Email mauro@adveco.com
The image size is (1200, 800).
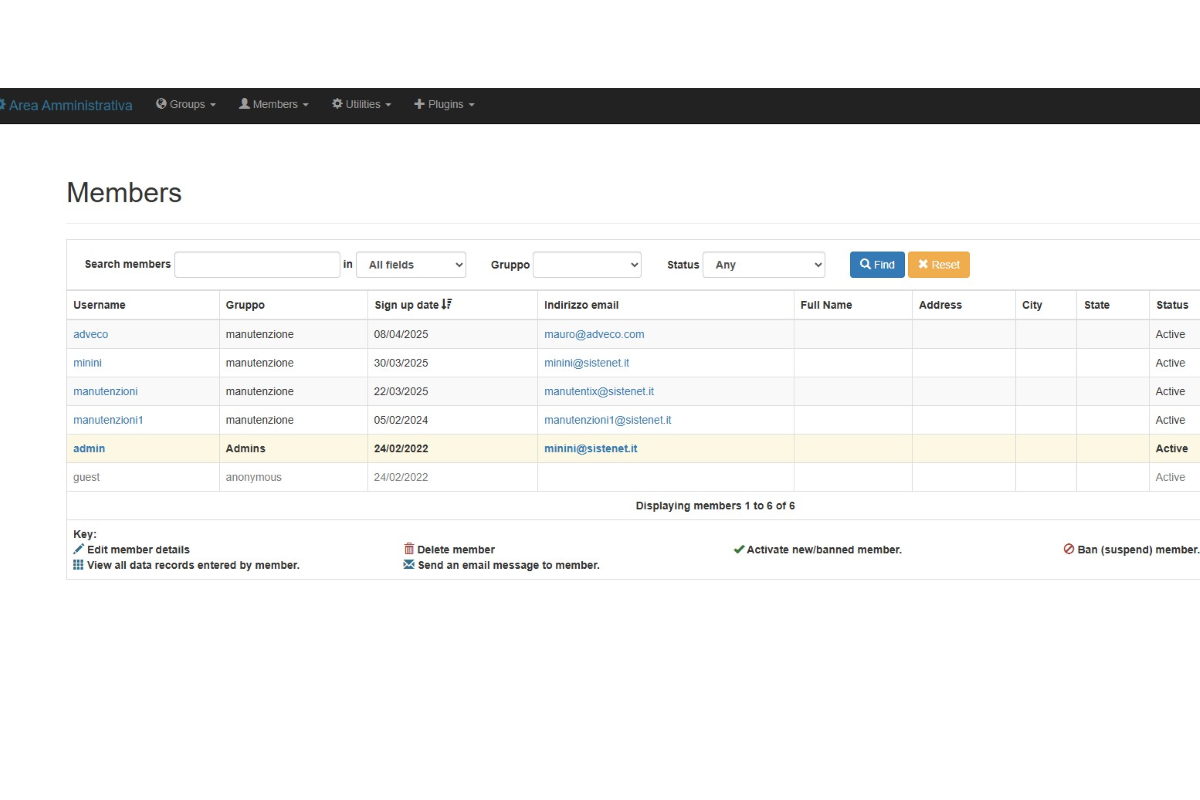pos(594,334)
